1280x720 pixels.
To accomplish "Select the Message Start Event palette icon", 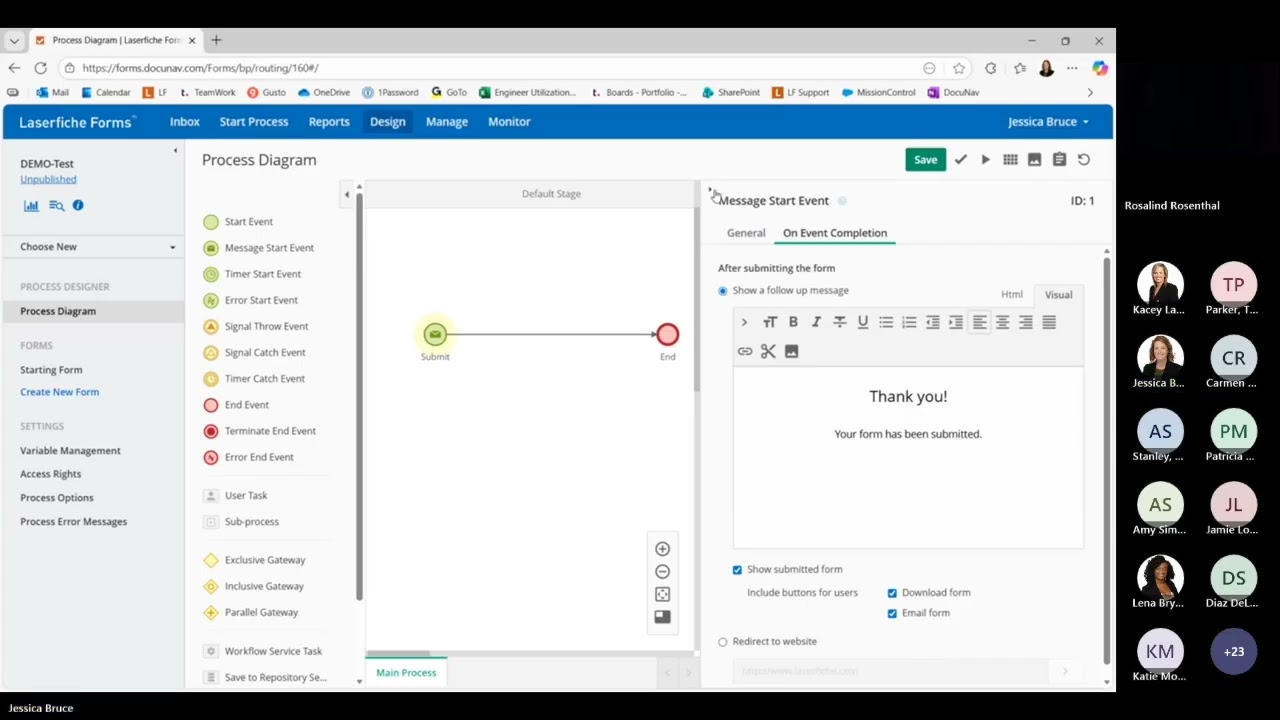I will point(210,248).
